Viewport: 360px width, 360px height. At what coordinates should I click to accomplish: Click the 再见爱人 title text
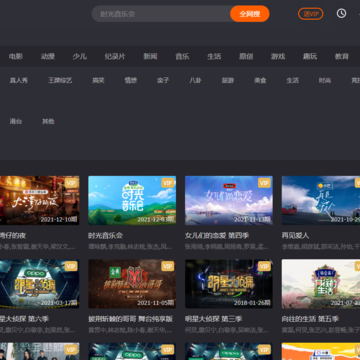tap(295, 236)
